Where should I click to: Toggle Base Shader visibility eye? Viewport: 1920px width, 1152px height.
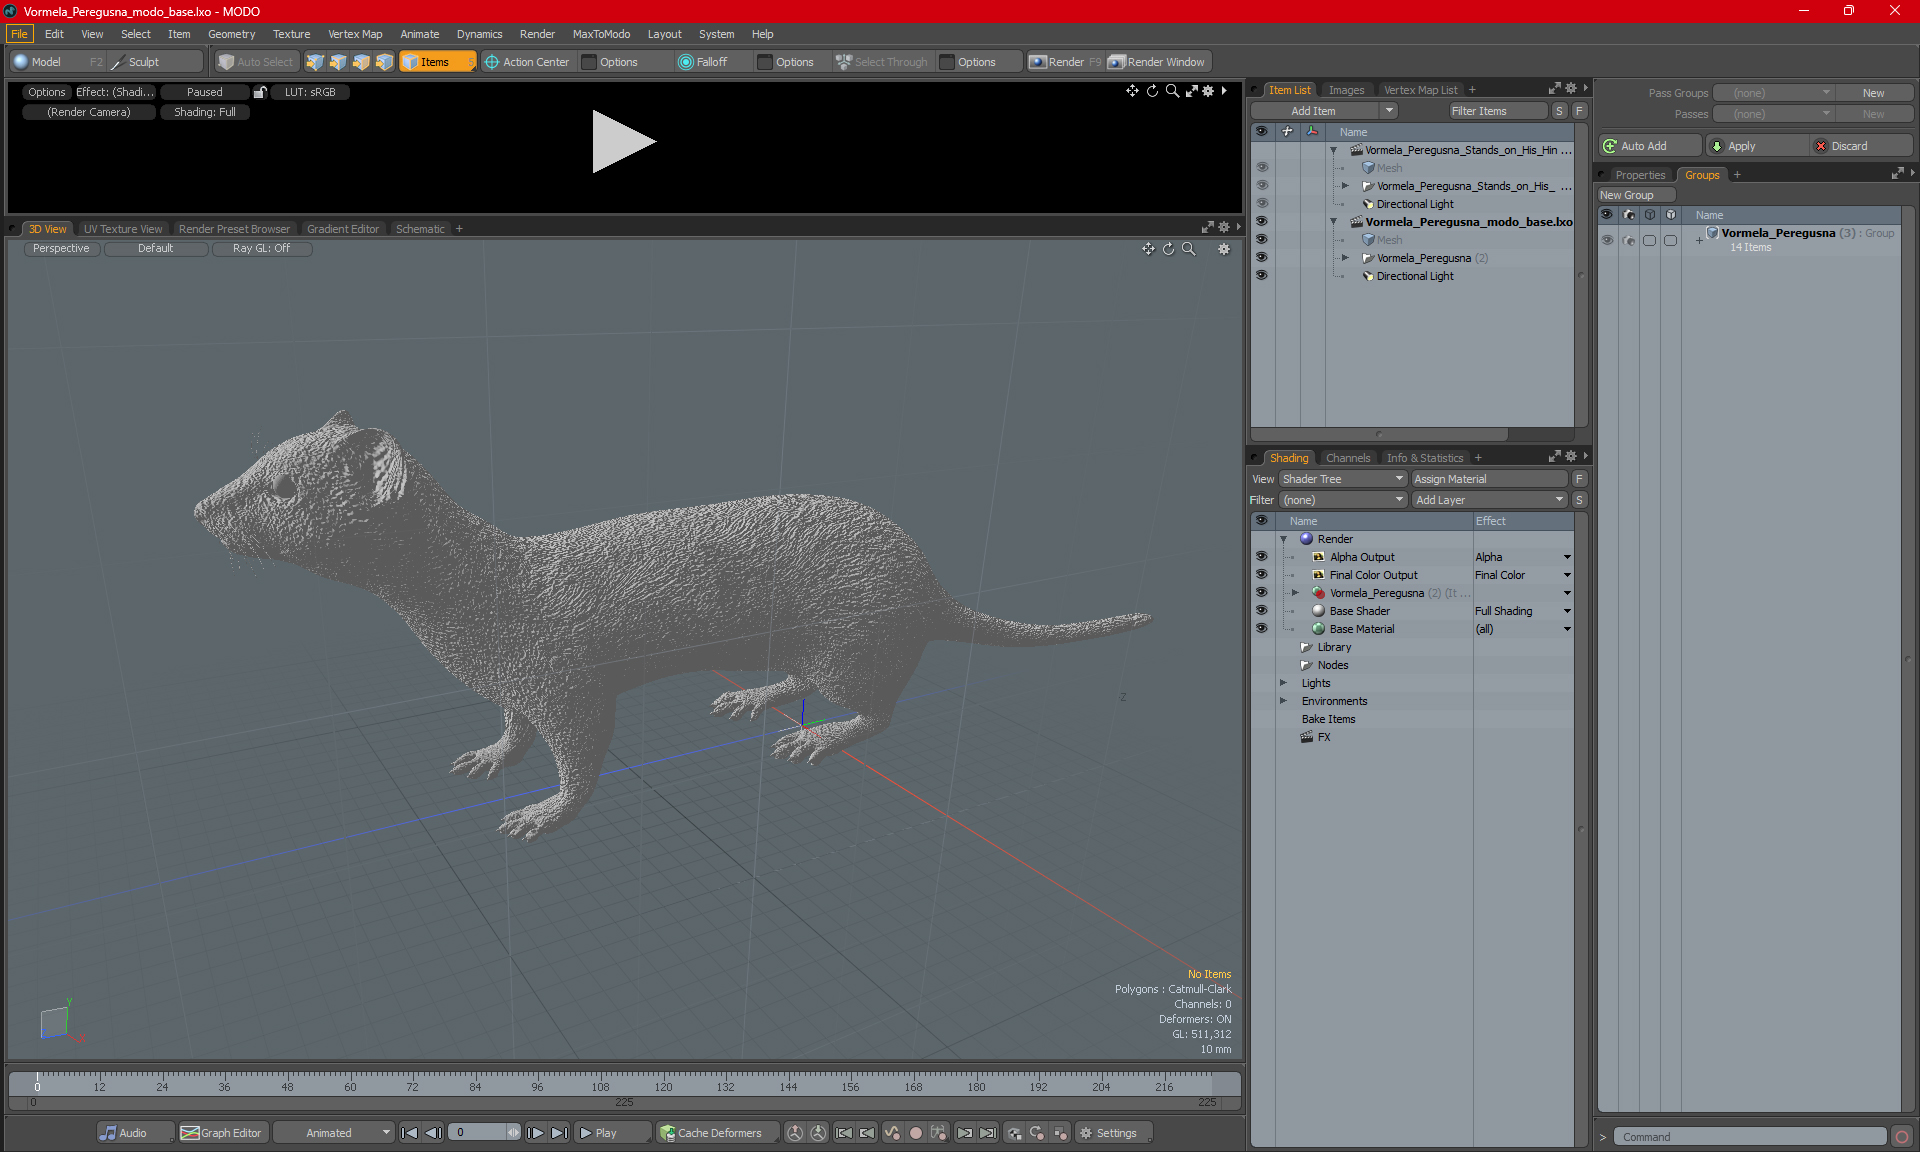[x=1261, y=611]
